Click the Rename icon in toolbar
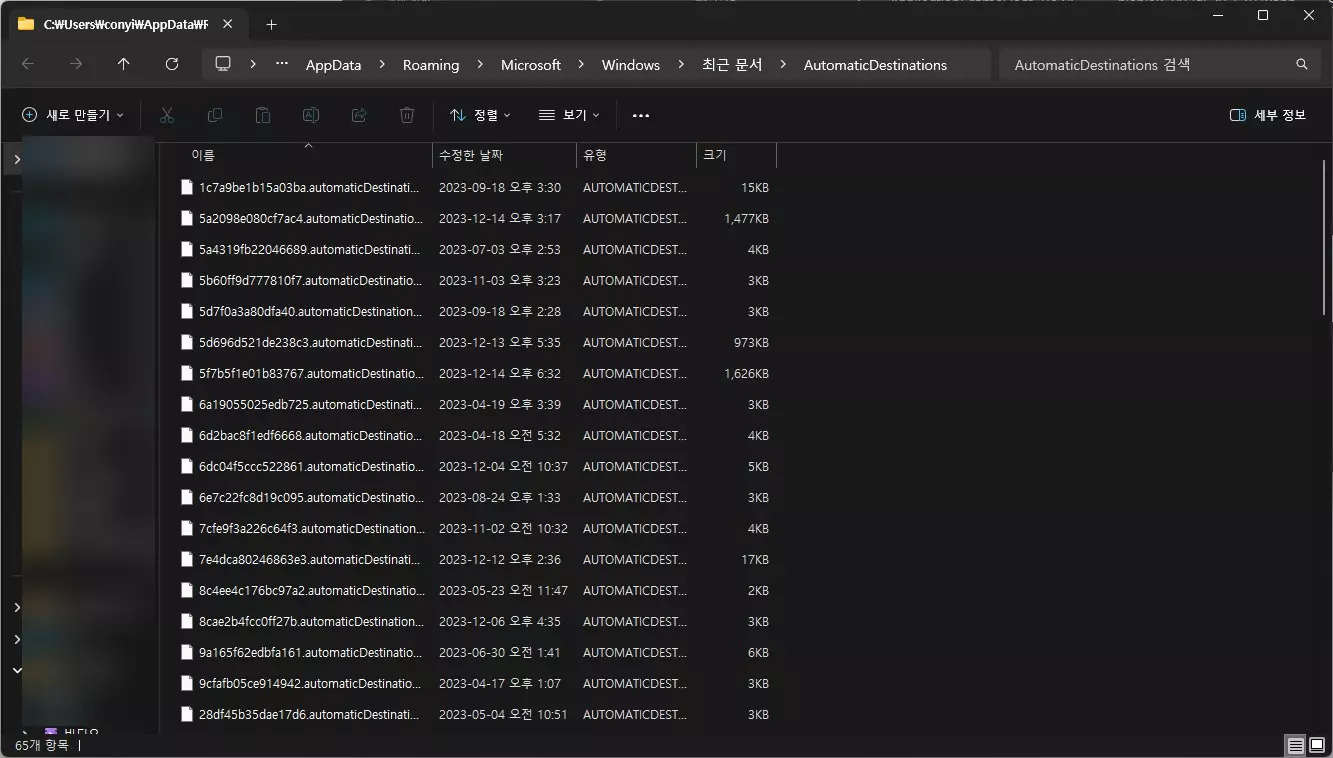This screenshot has height=758, width=1333. tap(311, 115)
